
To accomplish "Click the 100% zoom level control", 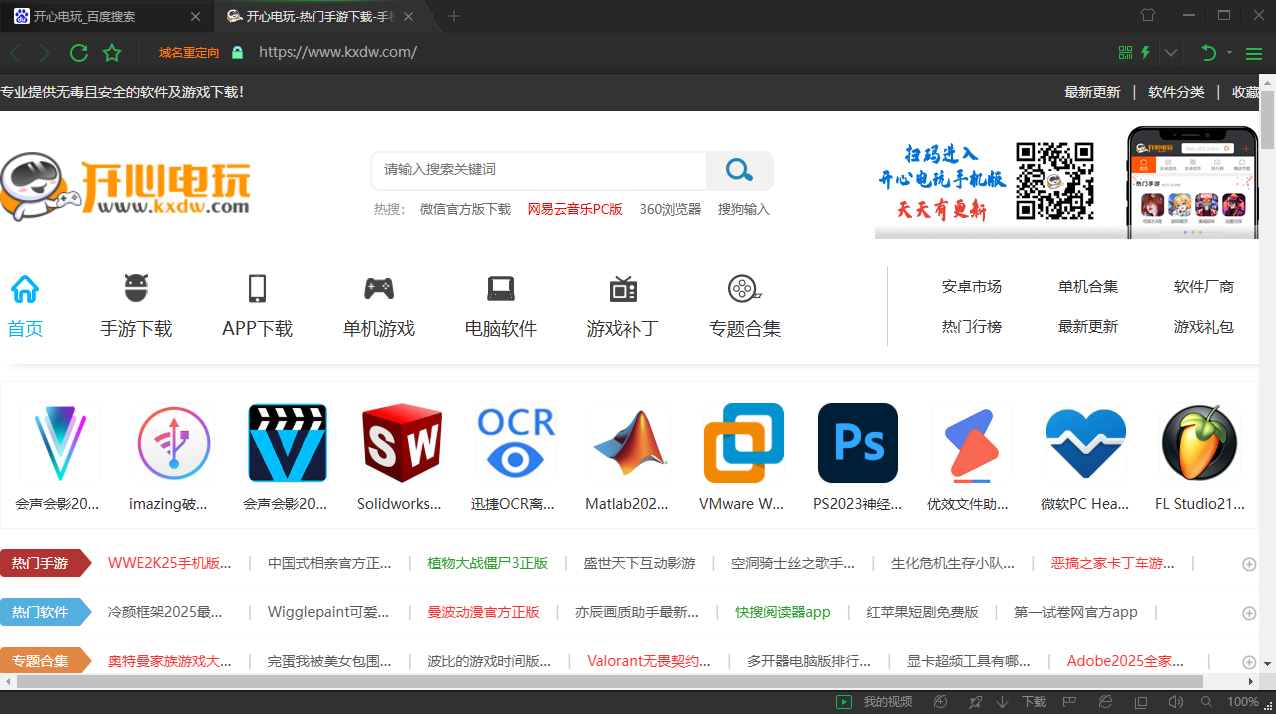I will tap(1243, 701).
